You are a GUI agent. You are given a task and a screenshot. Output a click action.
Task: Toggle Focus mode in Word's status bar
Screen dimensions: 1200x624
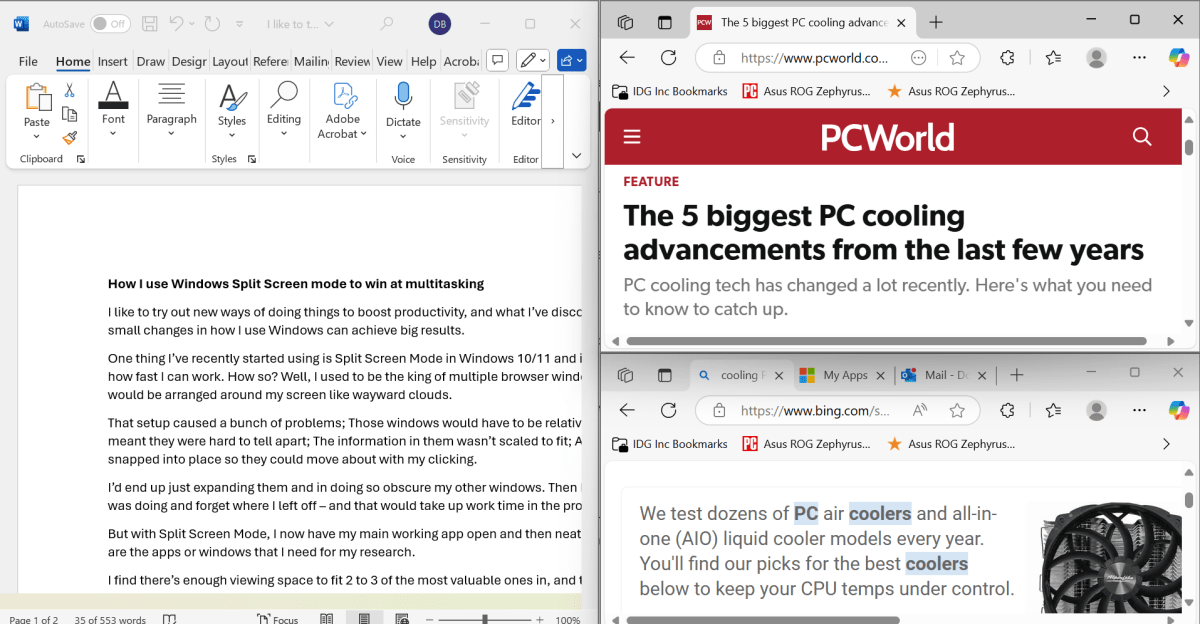[278, 619]
